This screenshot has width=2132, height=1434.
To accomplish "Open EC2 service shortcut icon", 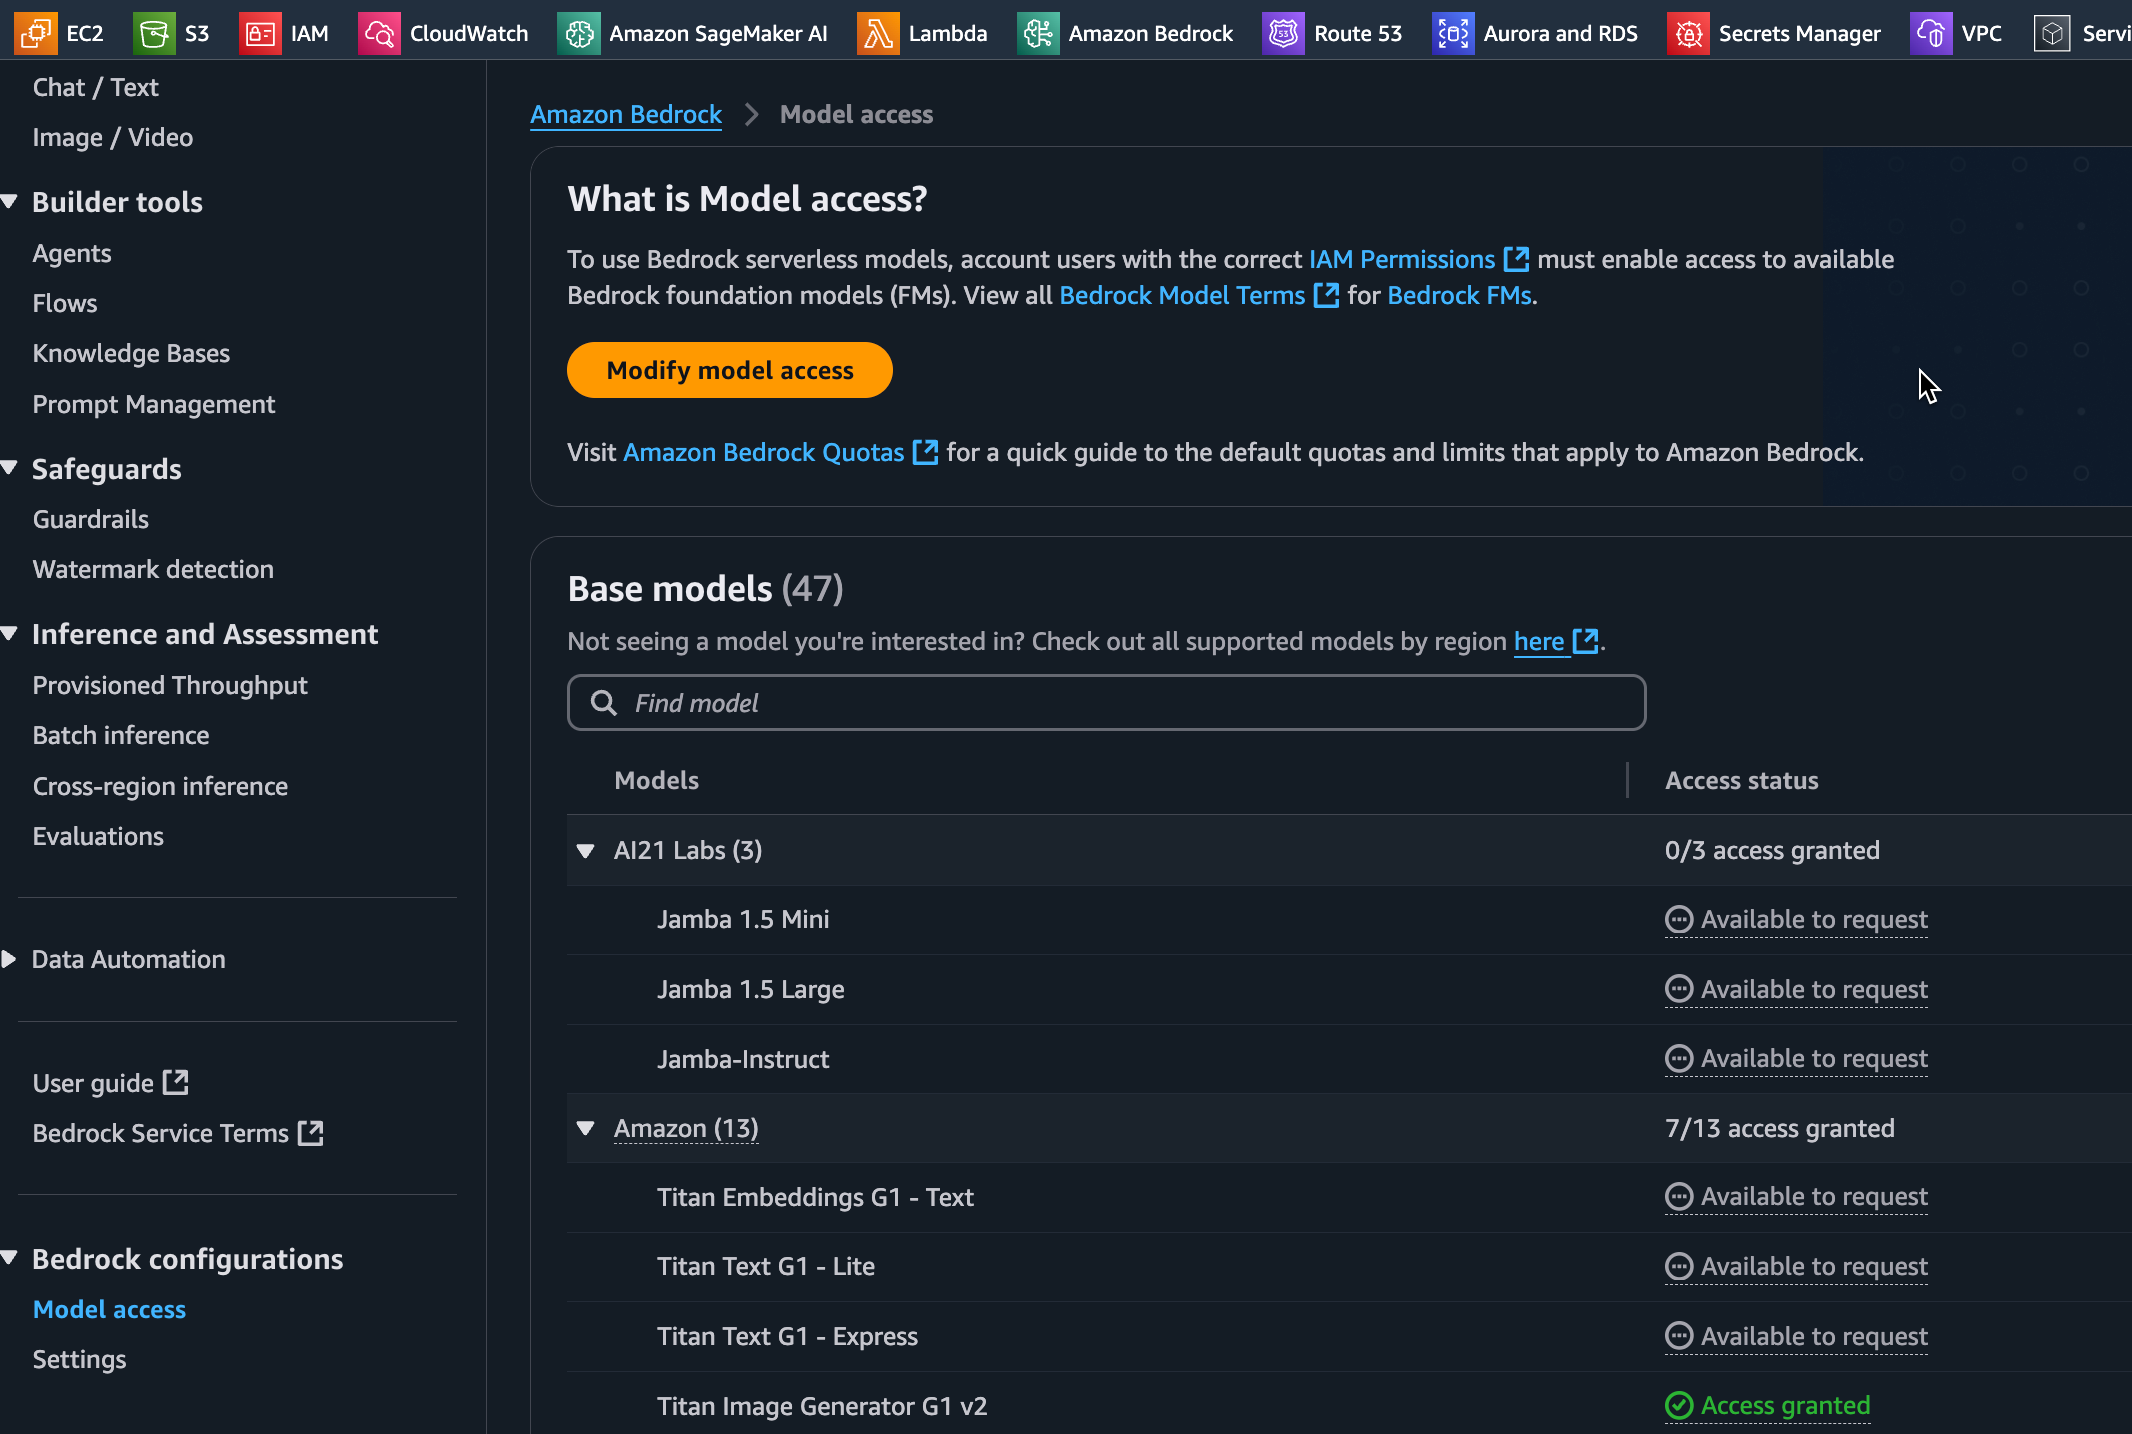I will [x=36, y=33].
